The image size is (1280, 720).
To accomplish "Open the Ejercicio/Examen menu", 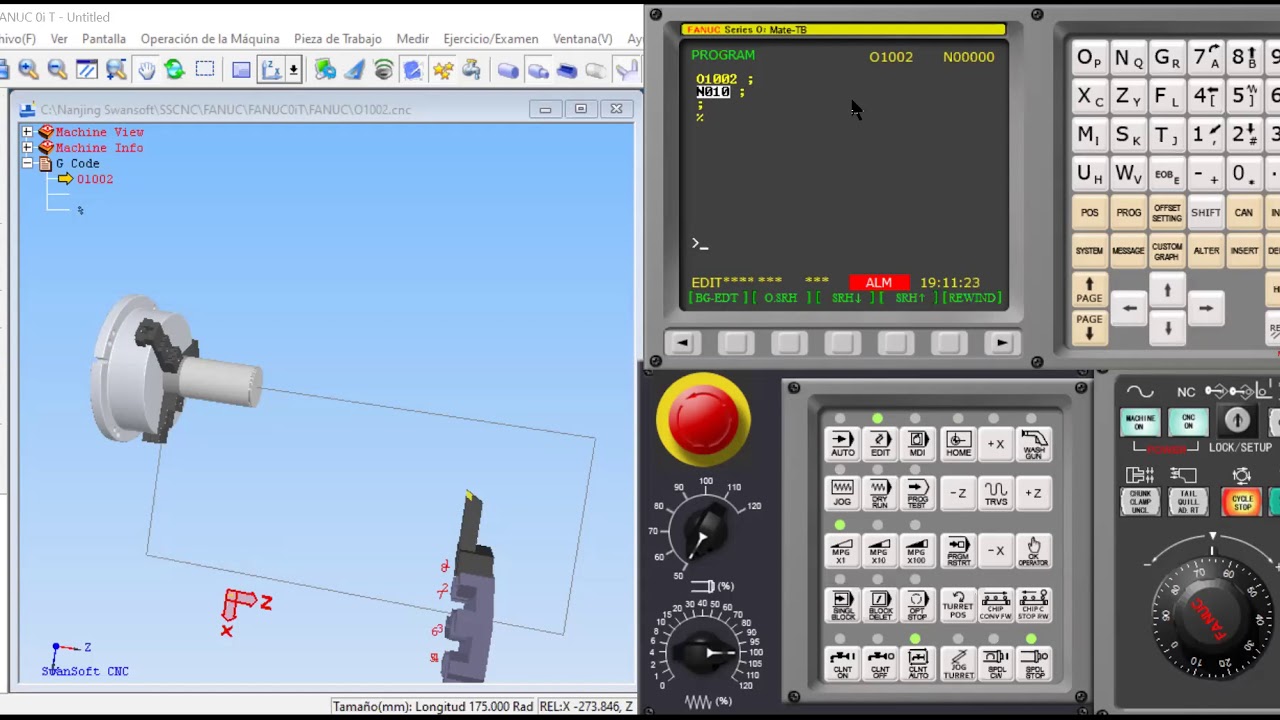I will [491, 39].
